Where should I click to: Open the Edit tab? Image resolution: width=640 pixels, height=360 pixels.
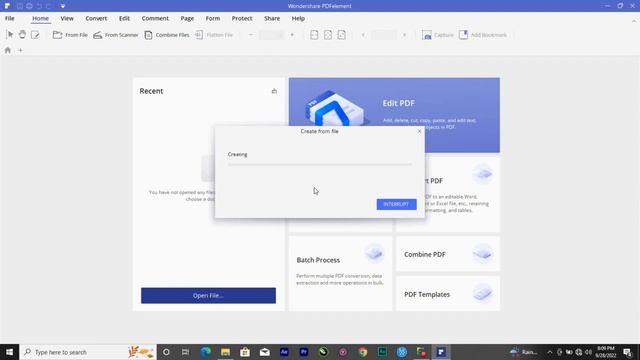[x=124, y=18]
